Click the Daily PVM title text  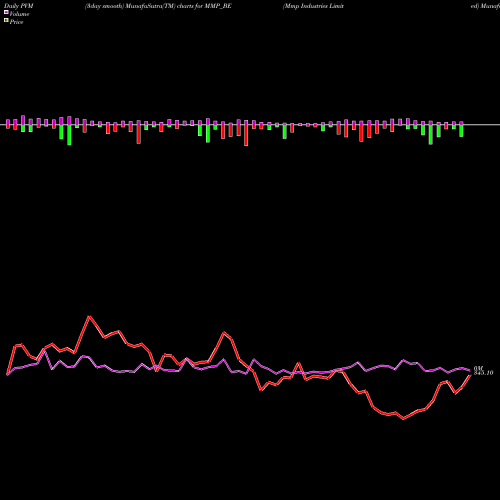click(x=19, y=6)
